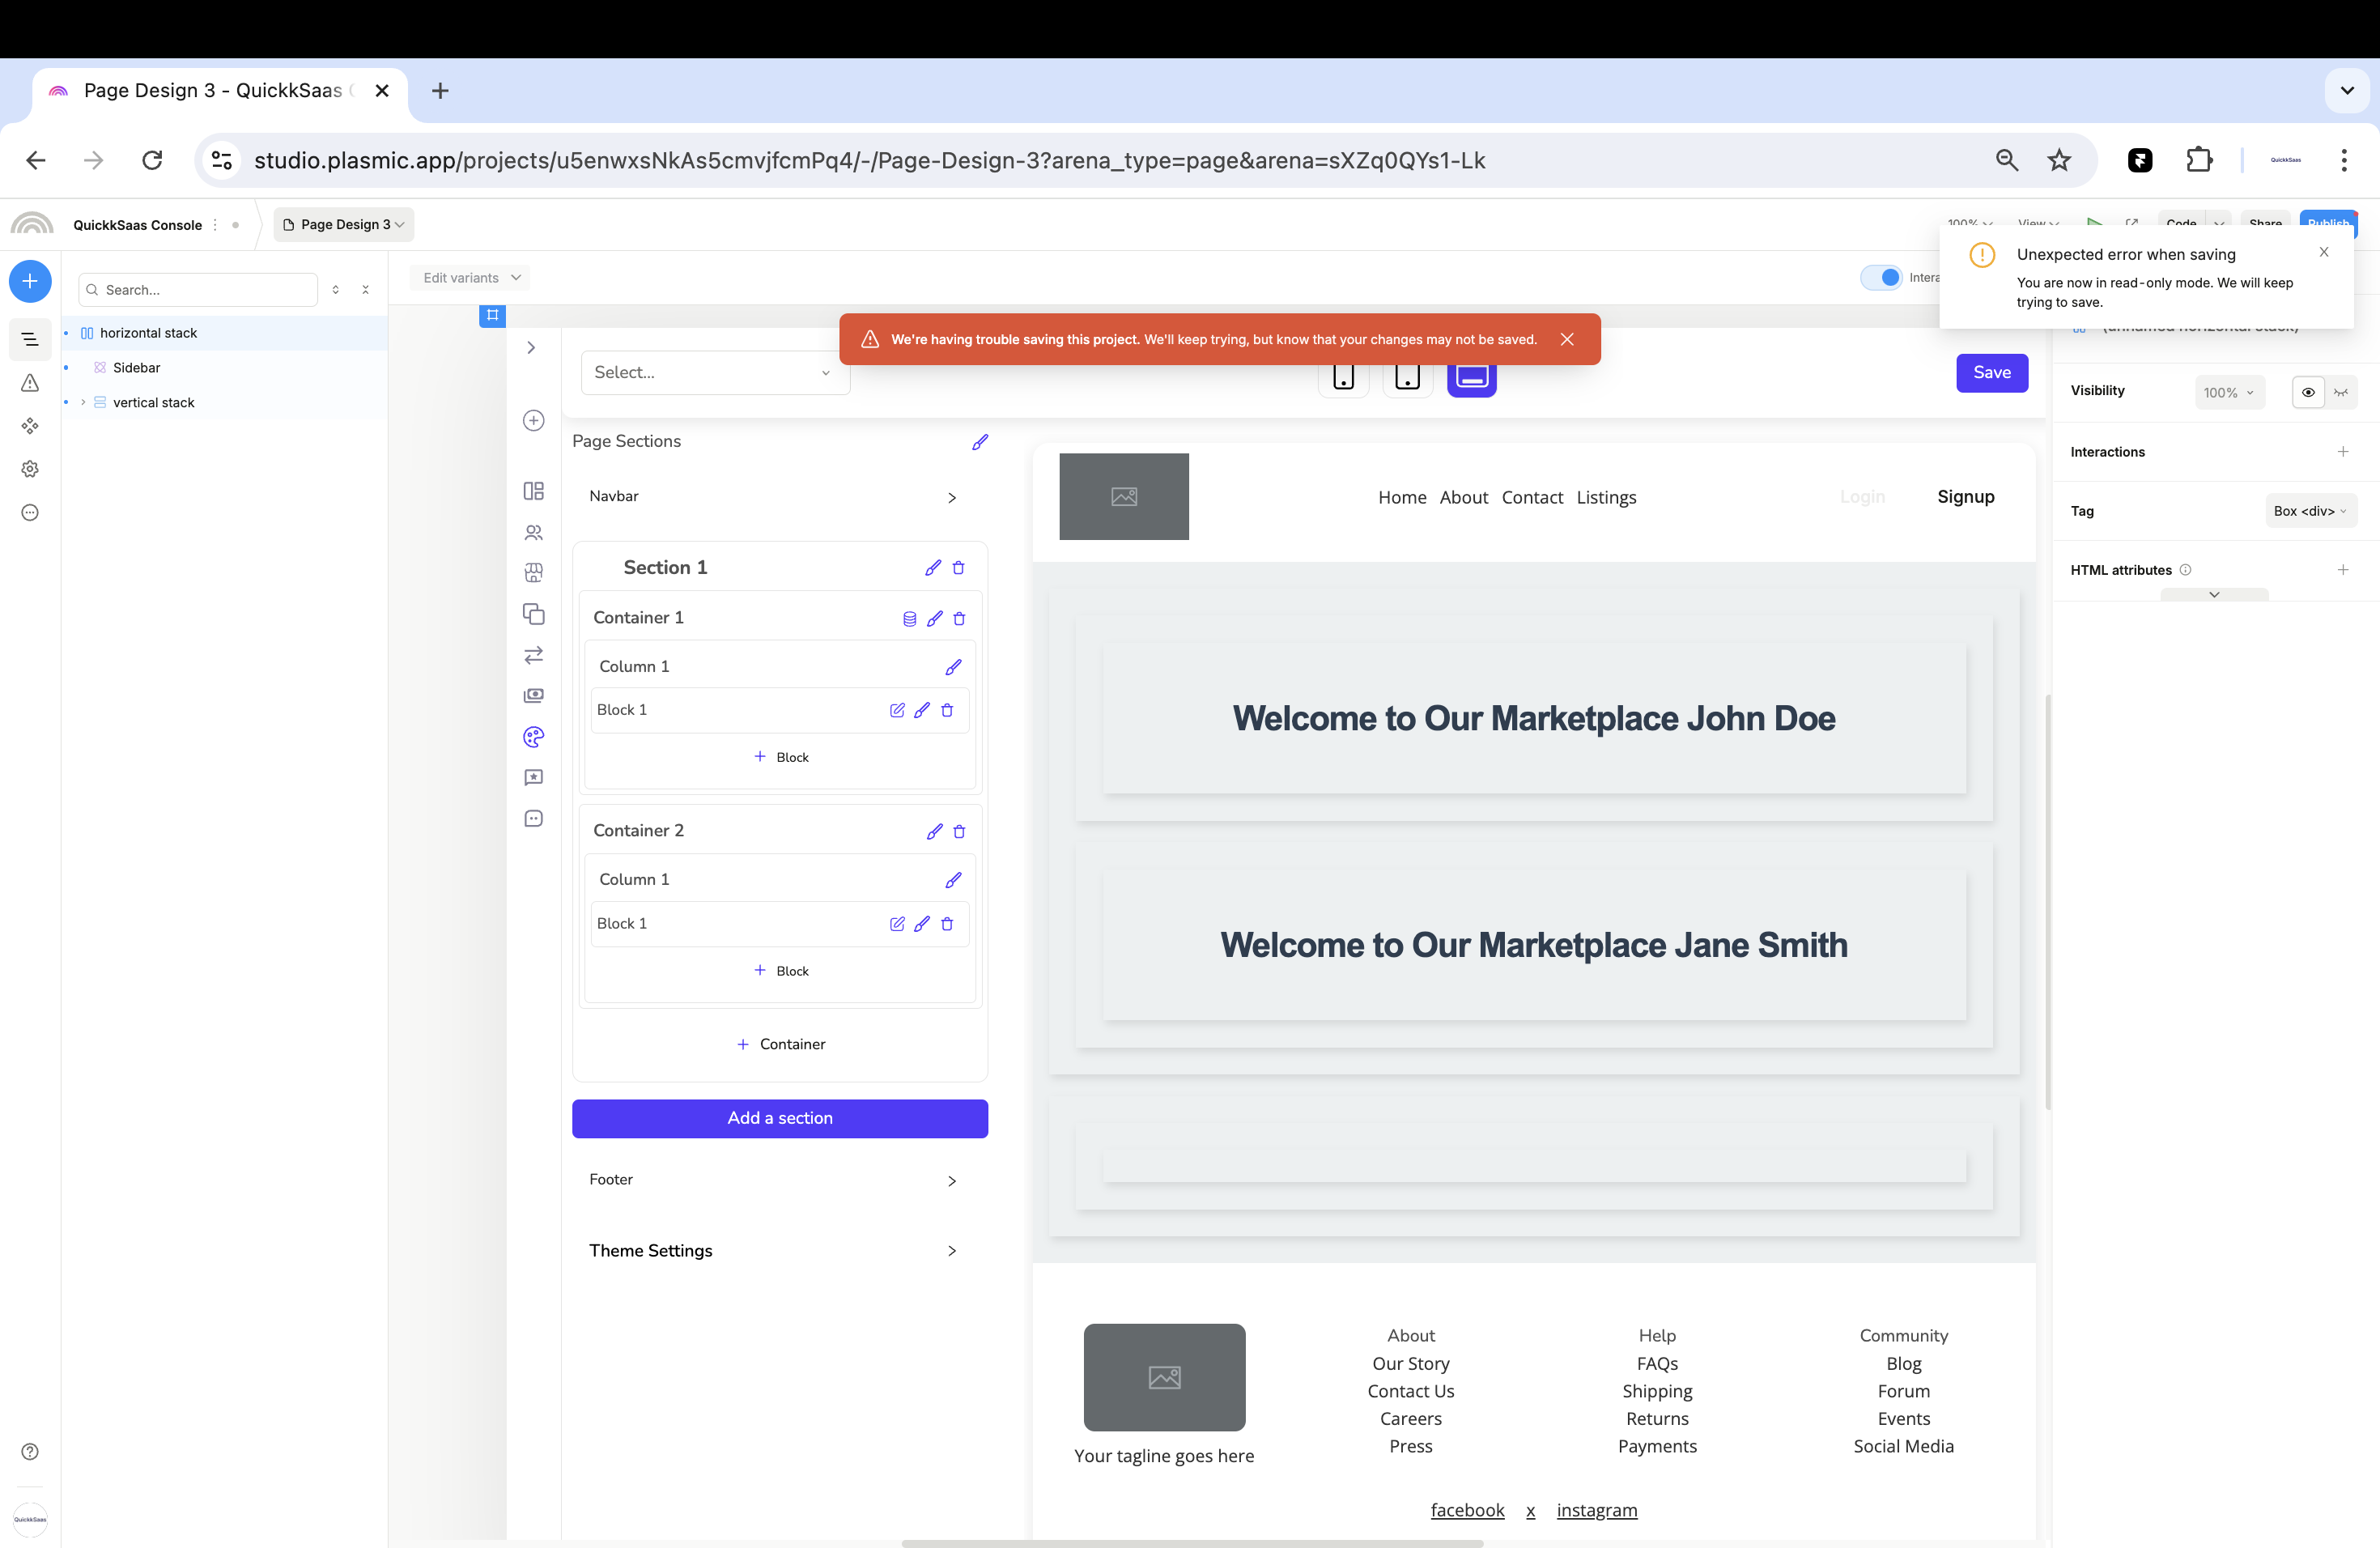
Task: Expand the Footer section row
Action: (x=950, y=1181)
